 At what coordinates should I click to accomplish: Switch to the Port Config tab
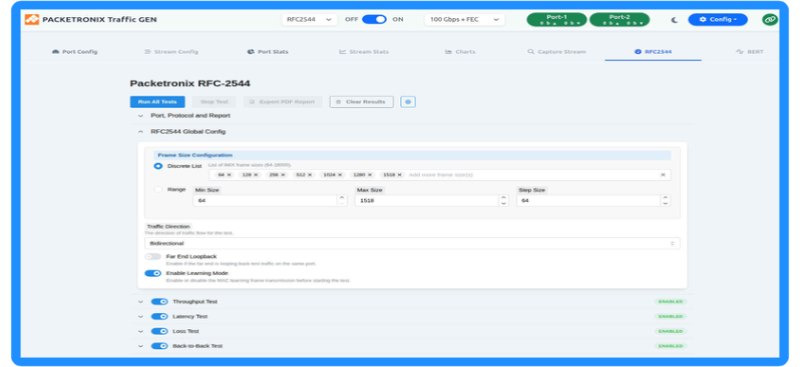point(74,52)
